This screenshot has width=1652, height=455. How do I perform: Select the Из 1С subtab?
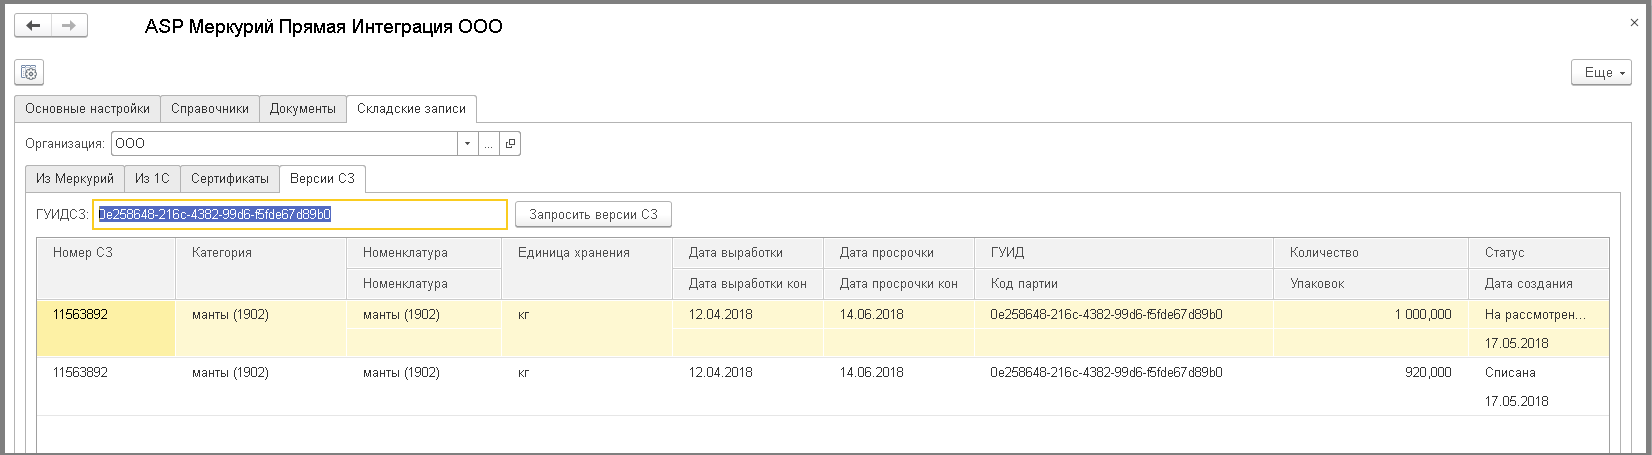[x=153, y=179]
